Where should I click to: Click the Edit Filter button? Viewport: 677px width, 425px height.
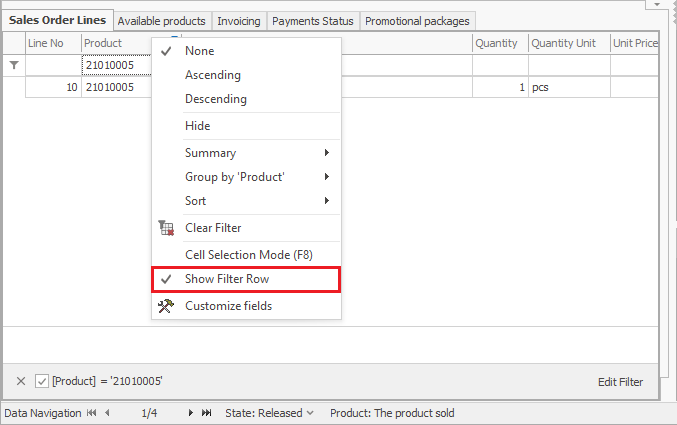click(x=620, y=382)
